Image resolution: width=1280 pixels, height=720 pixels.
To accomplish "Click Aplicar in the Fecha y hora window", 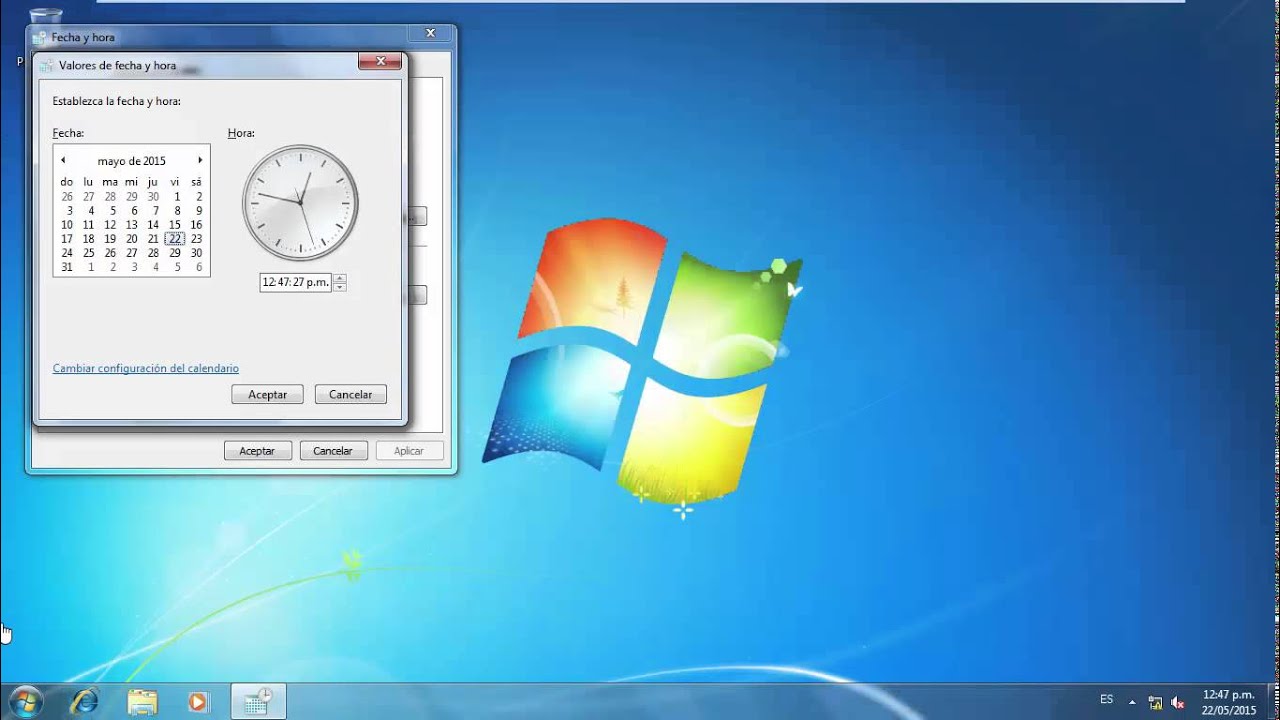I will coord(409,451).
